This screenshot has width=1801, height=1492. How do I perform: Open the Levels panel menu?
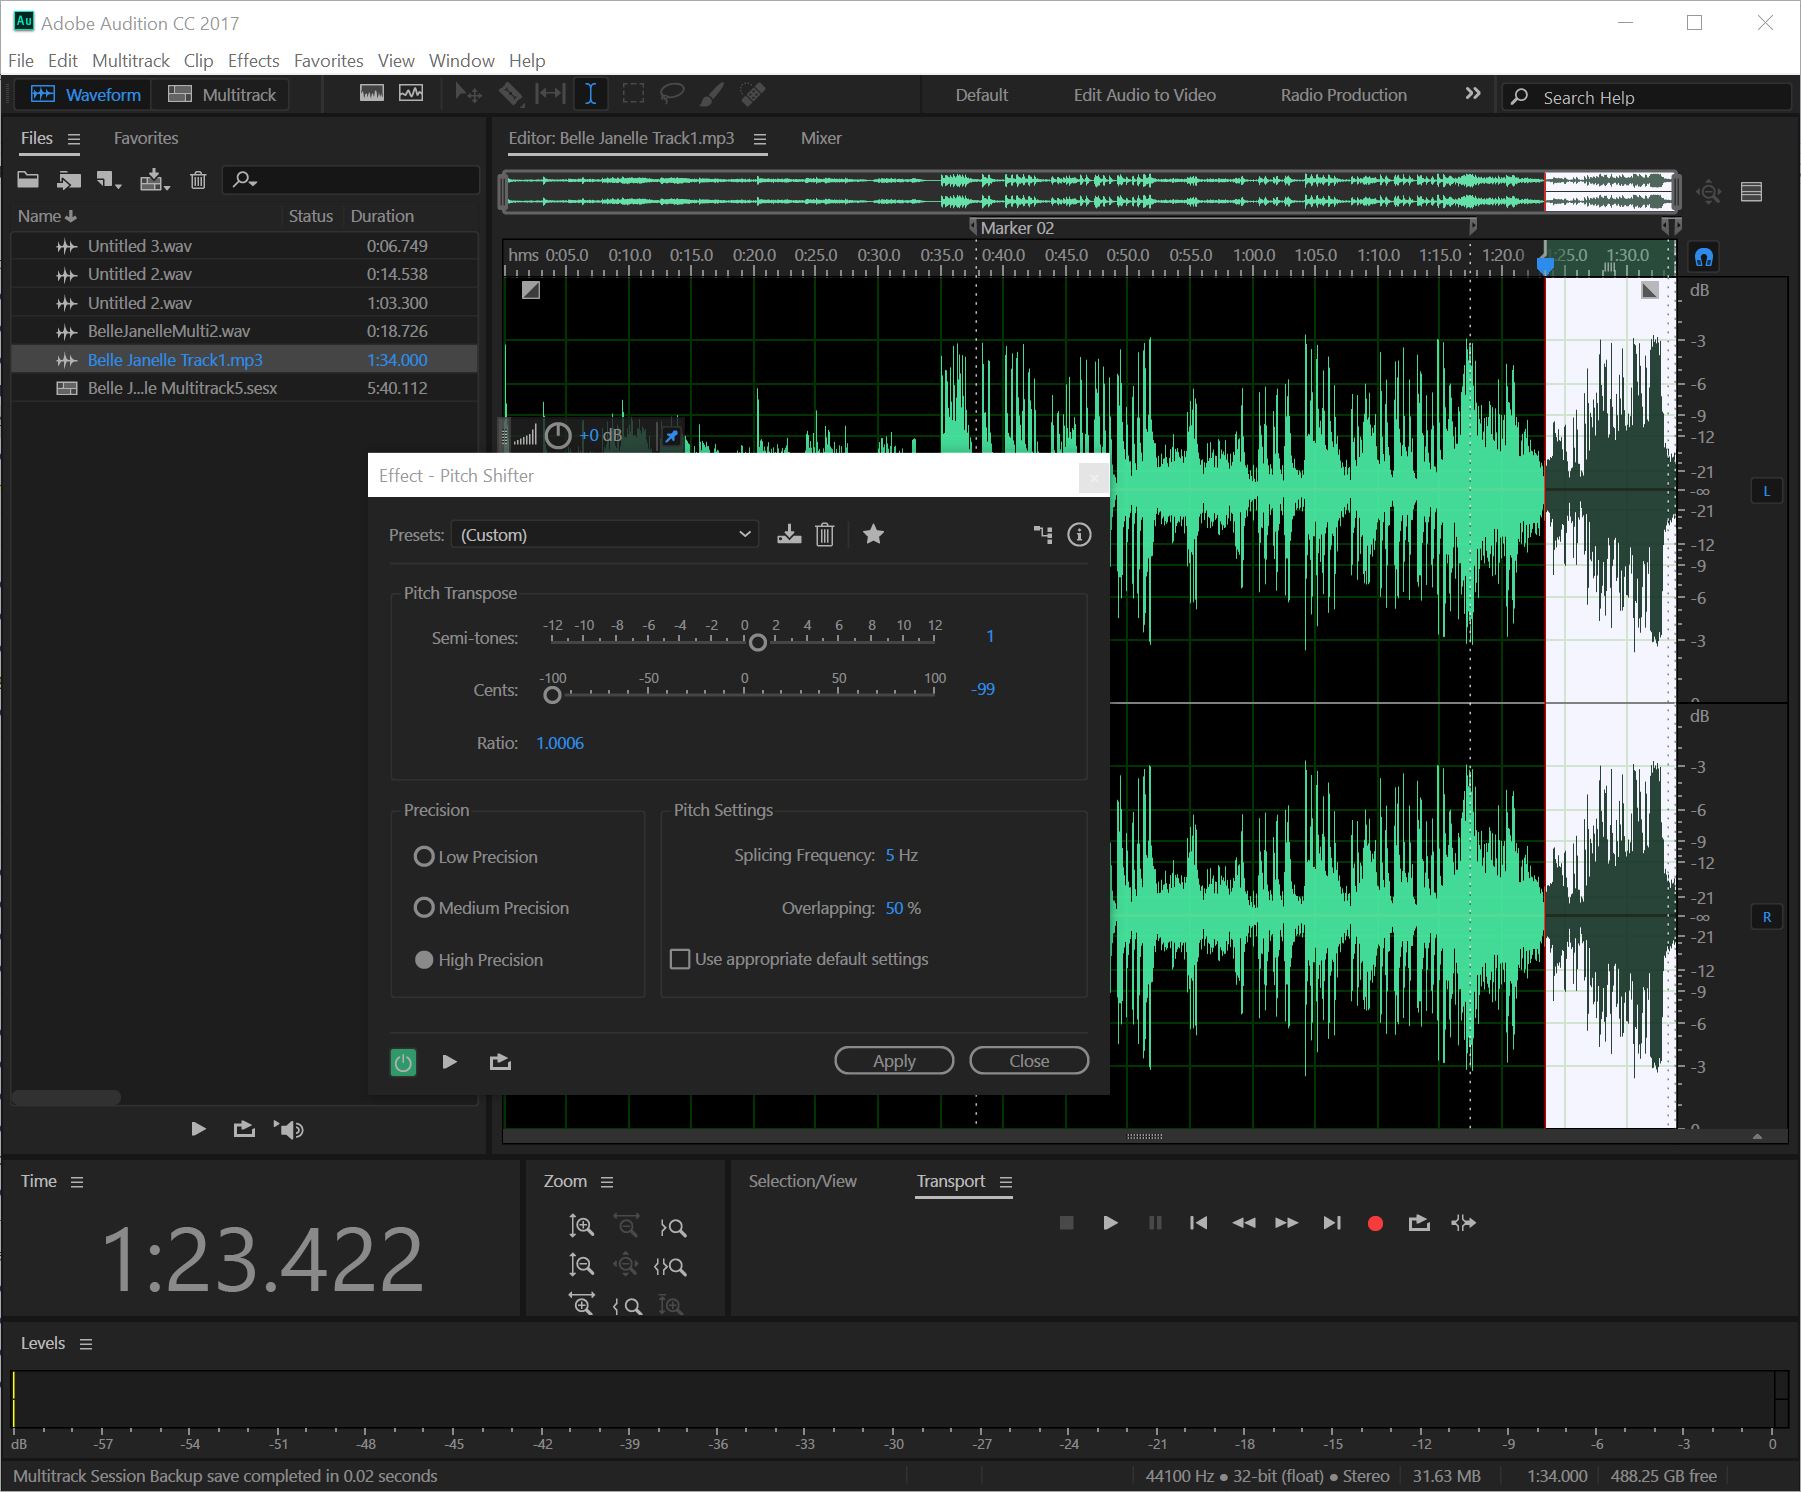86,1344
